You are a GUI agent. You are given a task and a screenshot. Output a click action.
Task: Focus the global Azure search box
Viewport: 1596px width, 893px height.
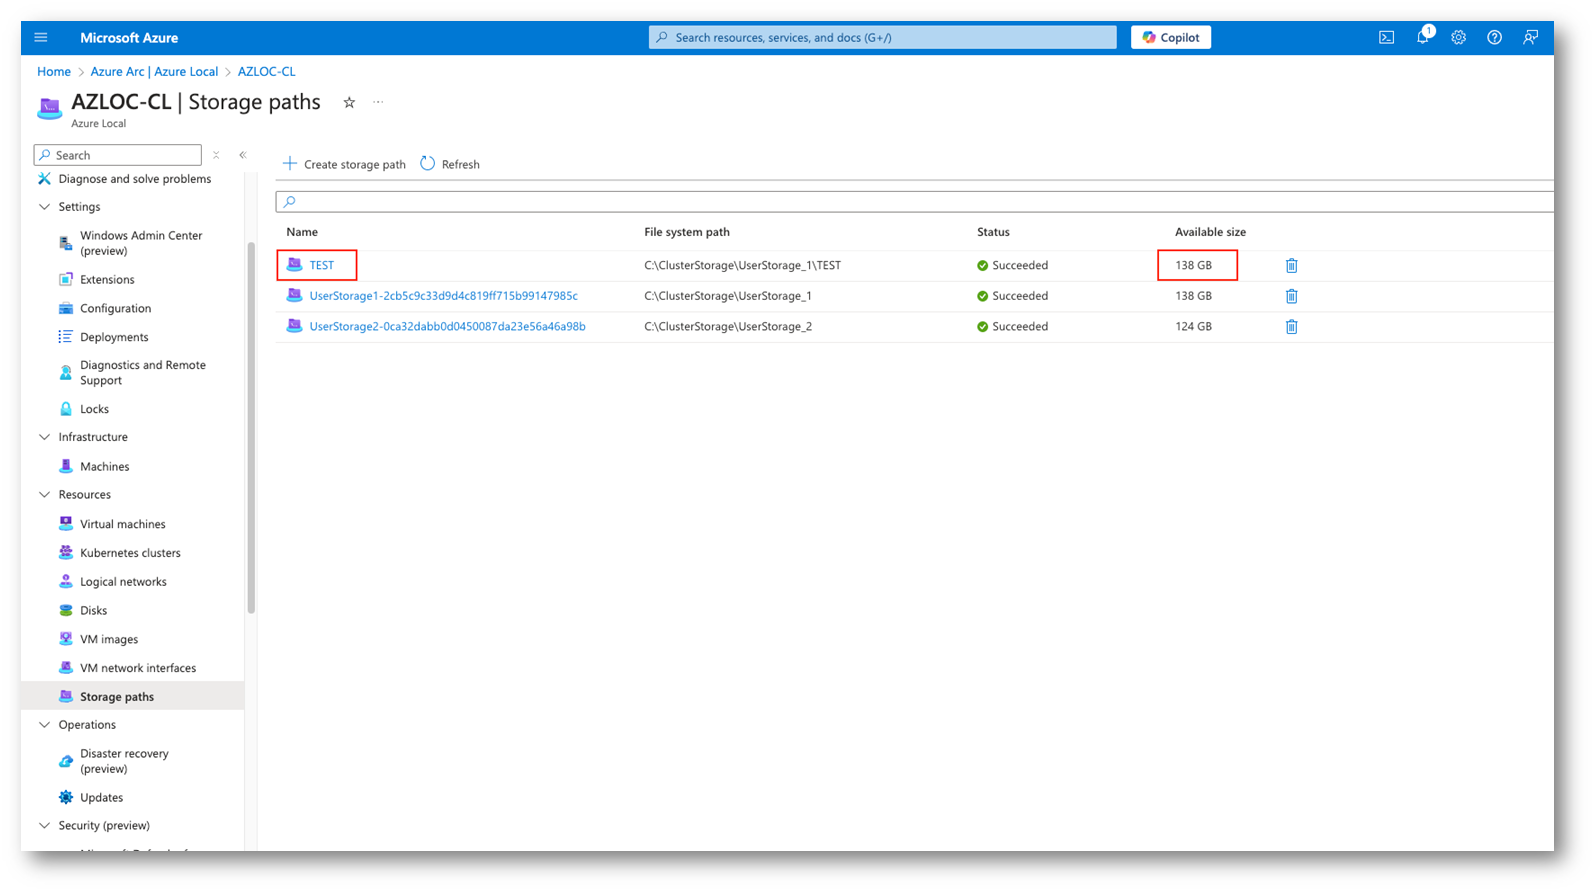[x=882, y=38]
